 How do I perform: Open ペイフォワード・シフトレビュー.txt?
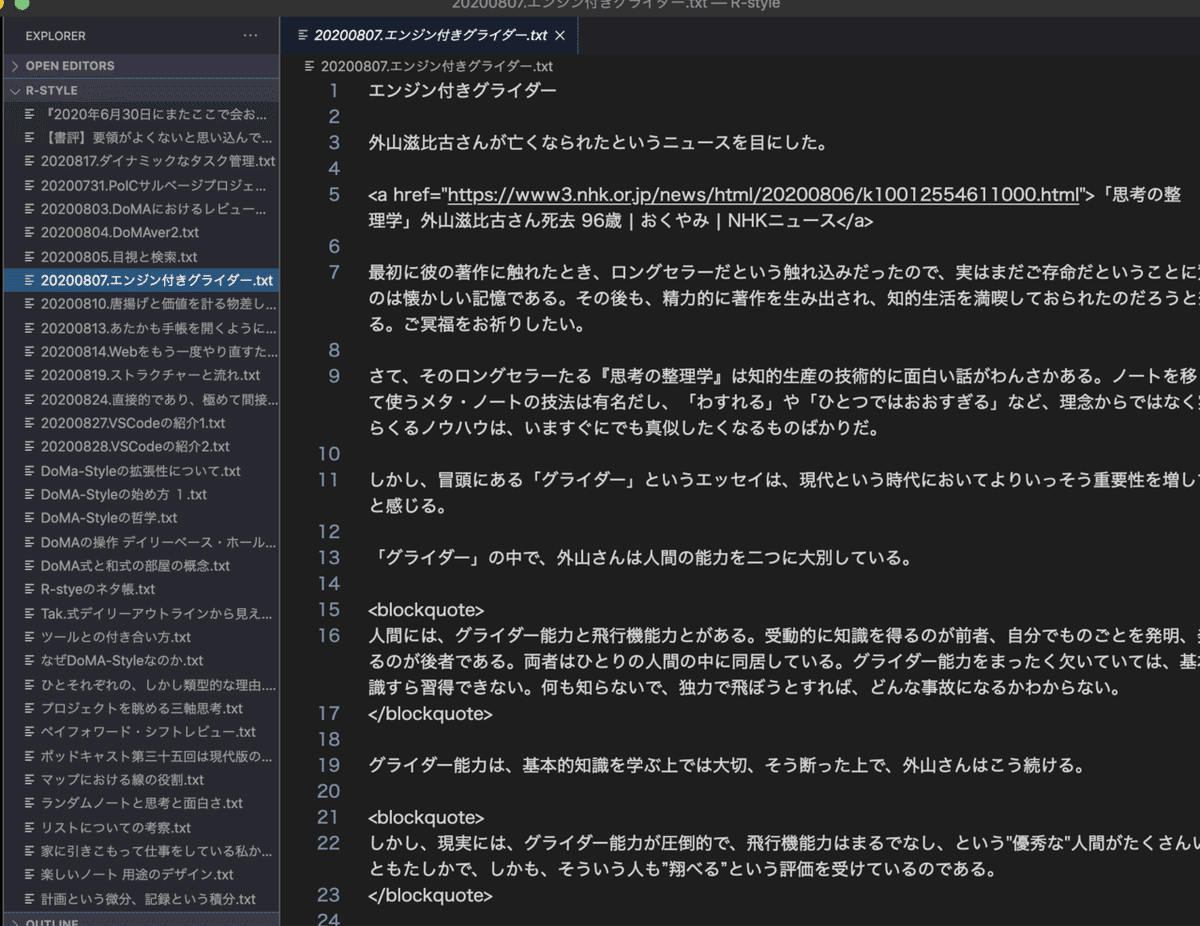[141, 732]
